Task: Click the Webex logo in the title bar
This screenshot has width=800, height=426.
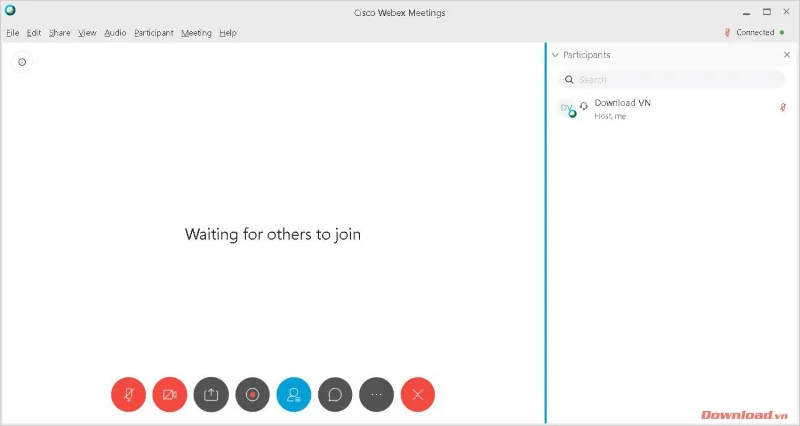Action: pos(10,10)
